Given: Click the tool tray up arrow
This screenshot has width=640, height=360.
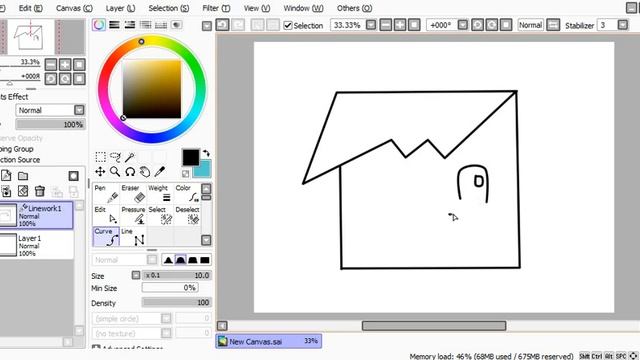Looking at the screenshot, I should 207,188.
